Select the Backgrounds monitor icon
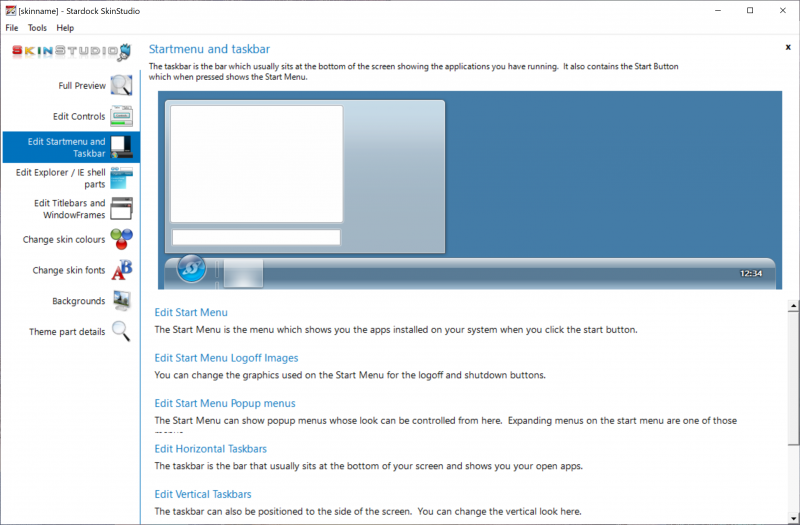The height and width of the screenshot is (525, 800). point(121,301)
